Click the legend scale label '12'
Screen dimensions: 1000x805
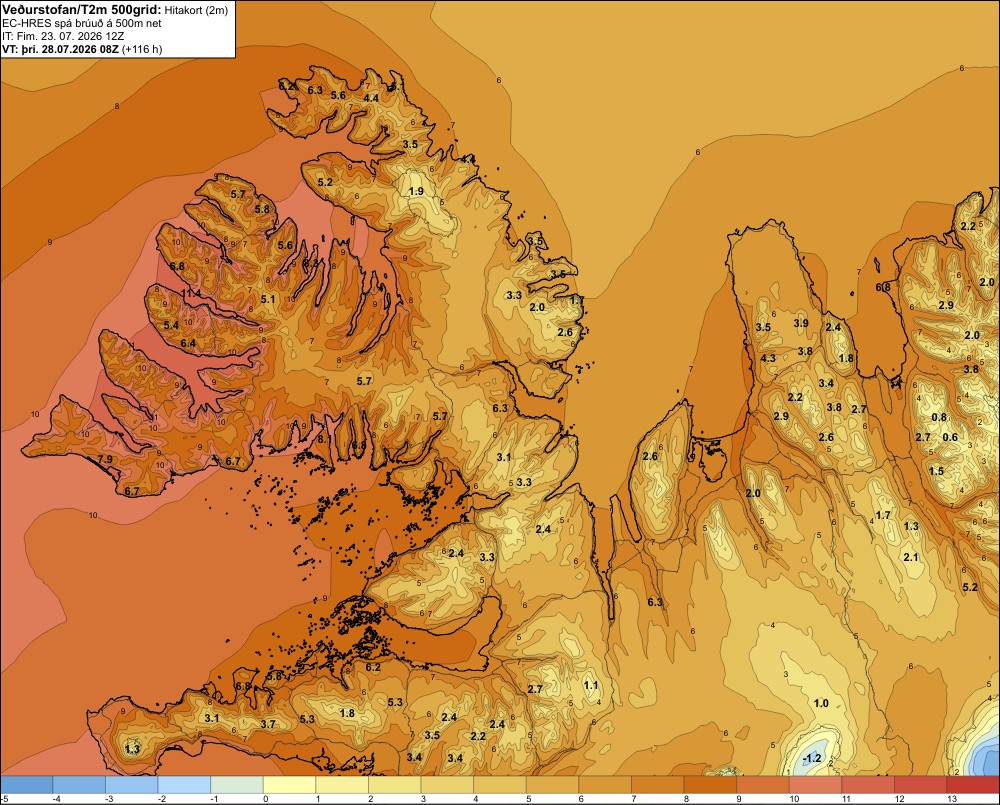tap(899, 799)
